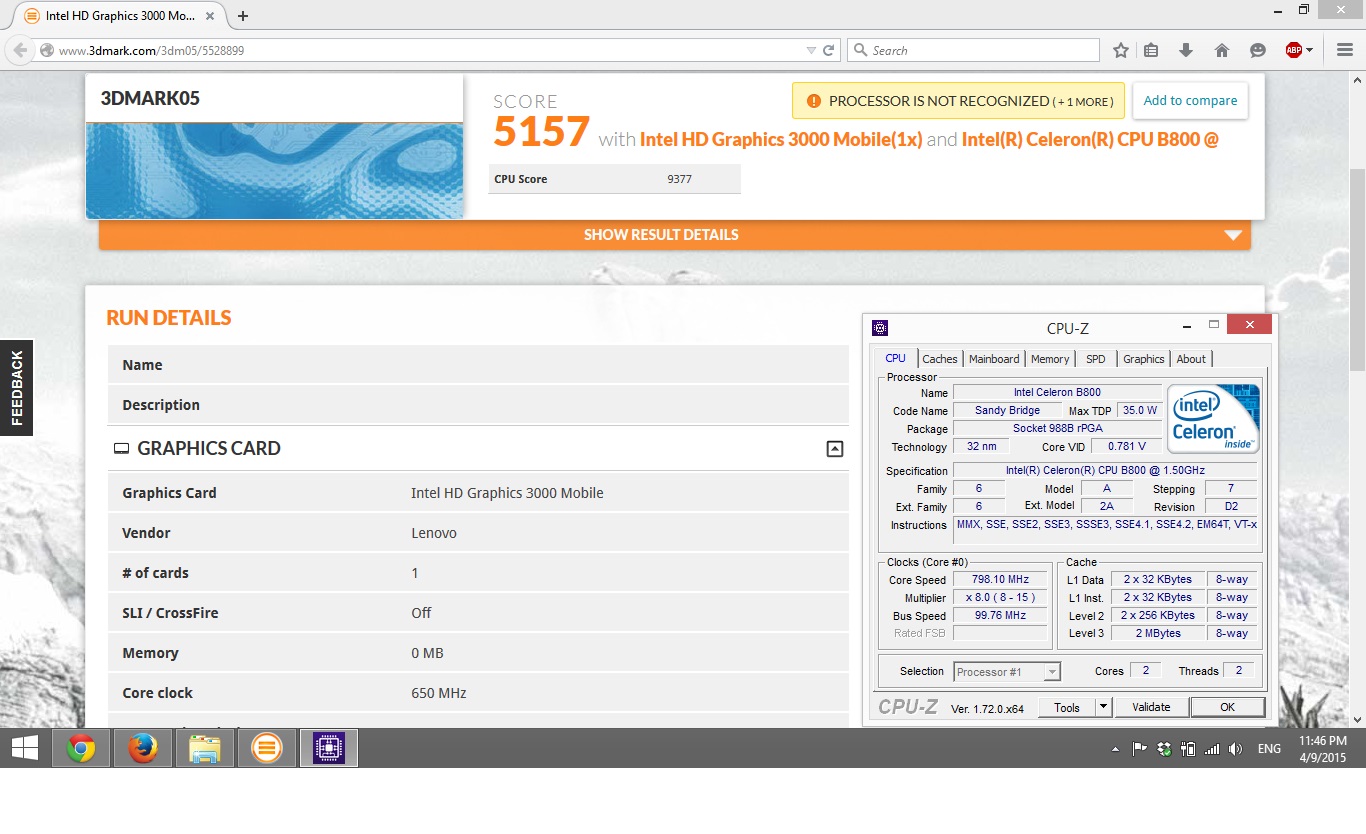Open File Explorer from taskbar
1366x834 pixels.
point(205,748)
